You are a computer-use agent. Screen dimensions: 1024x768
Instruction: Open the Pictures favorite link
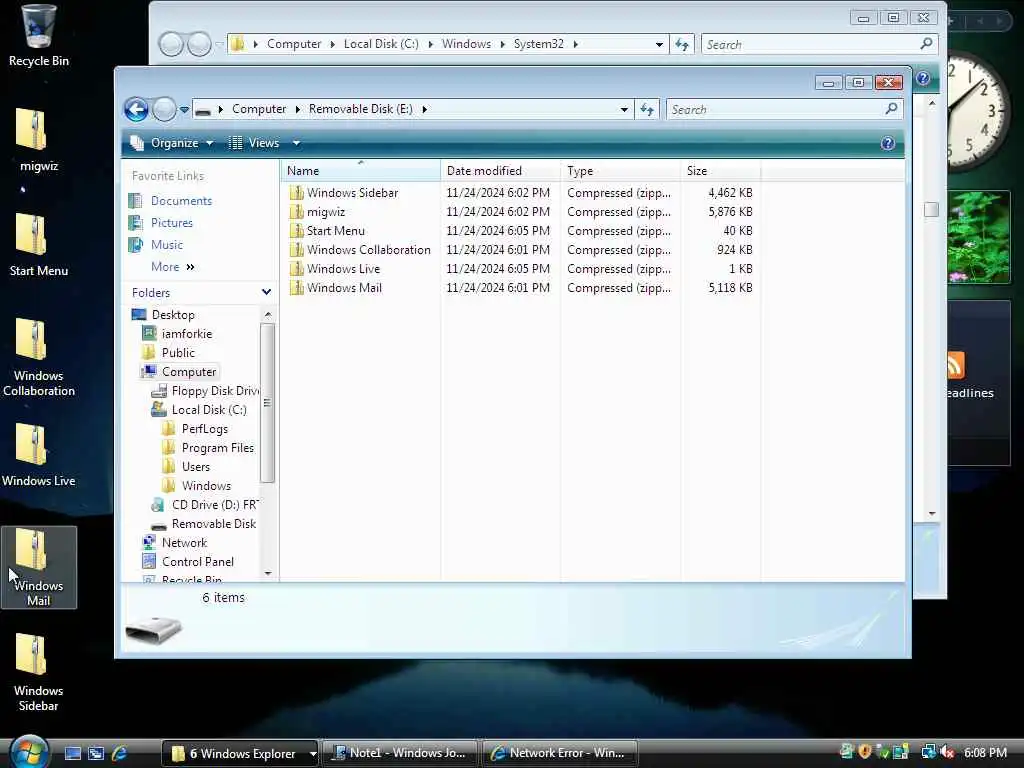(171, 223)
